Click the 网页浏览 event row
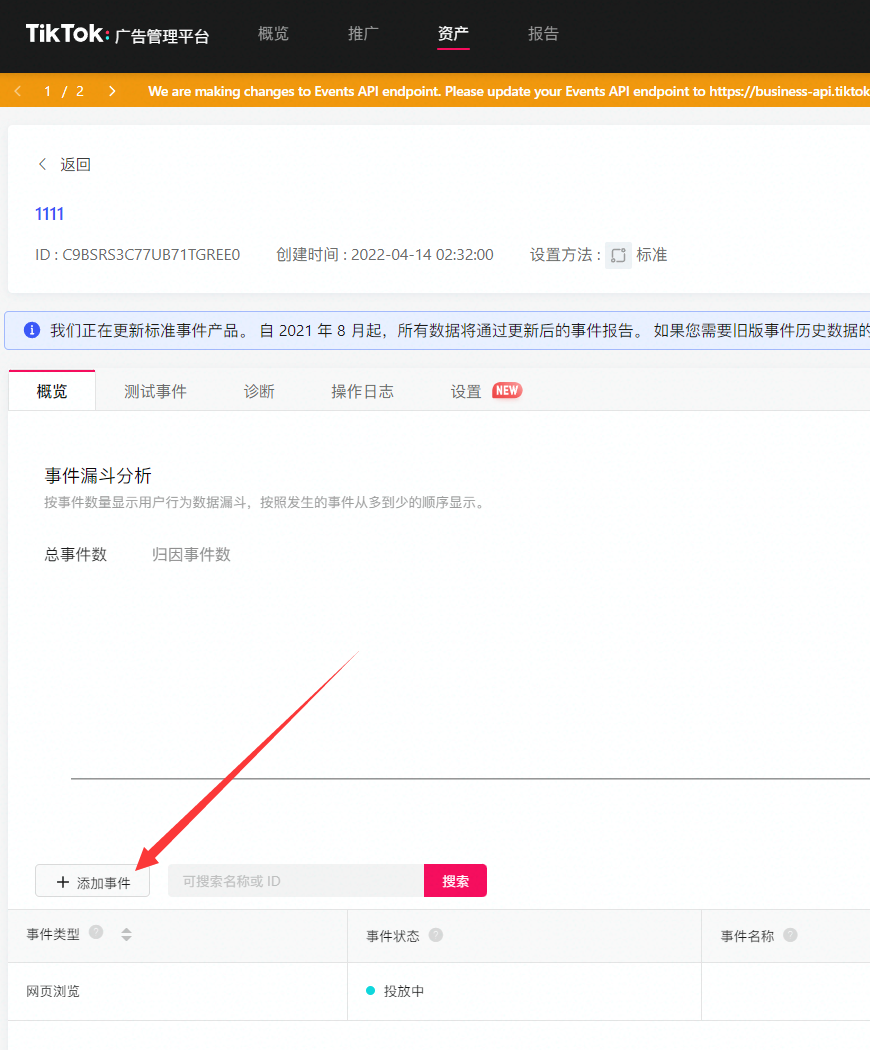The height and width of the screenshot is (1050, 870). [x=439, y=991]
